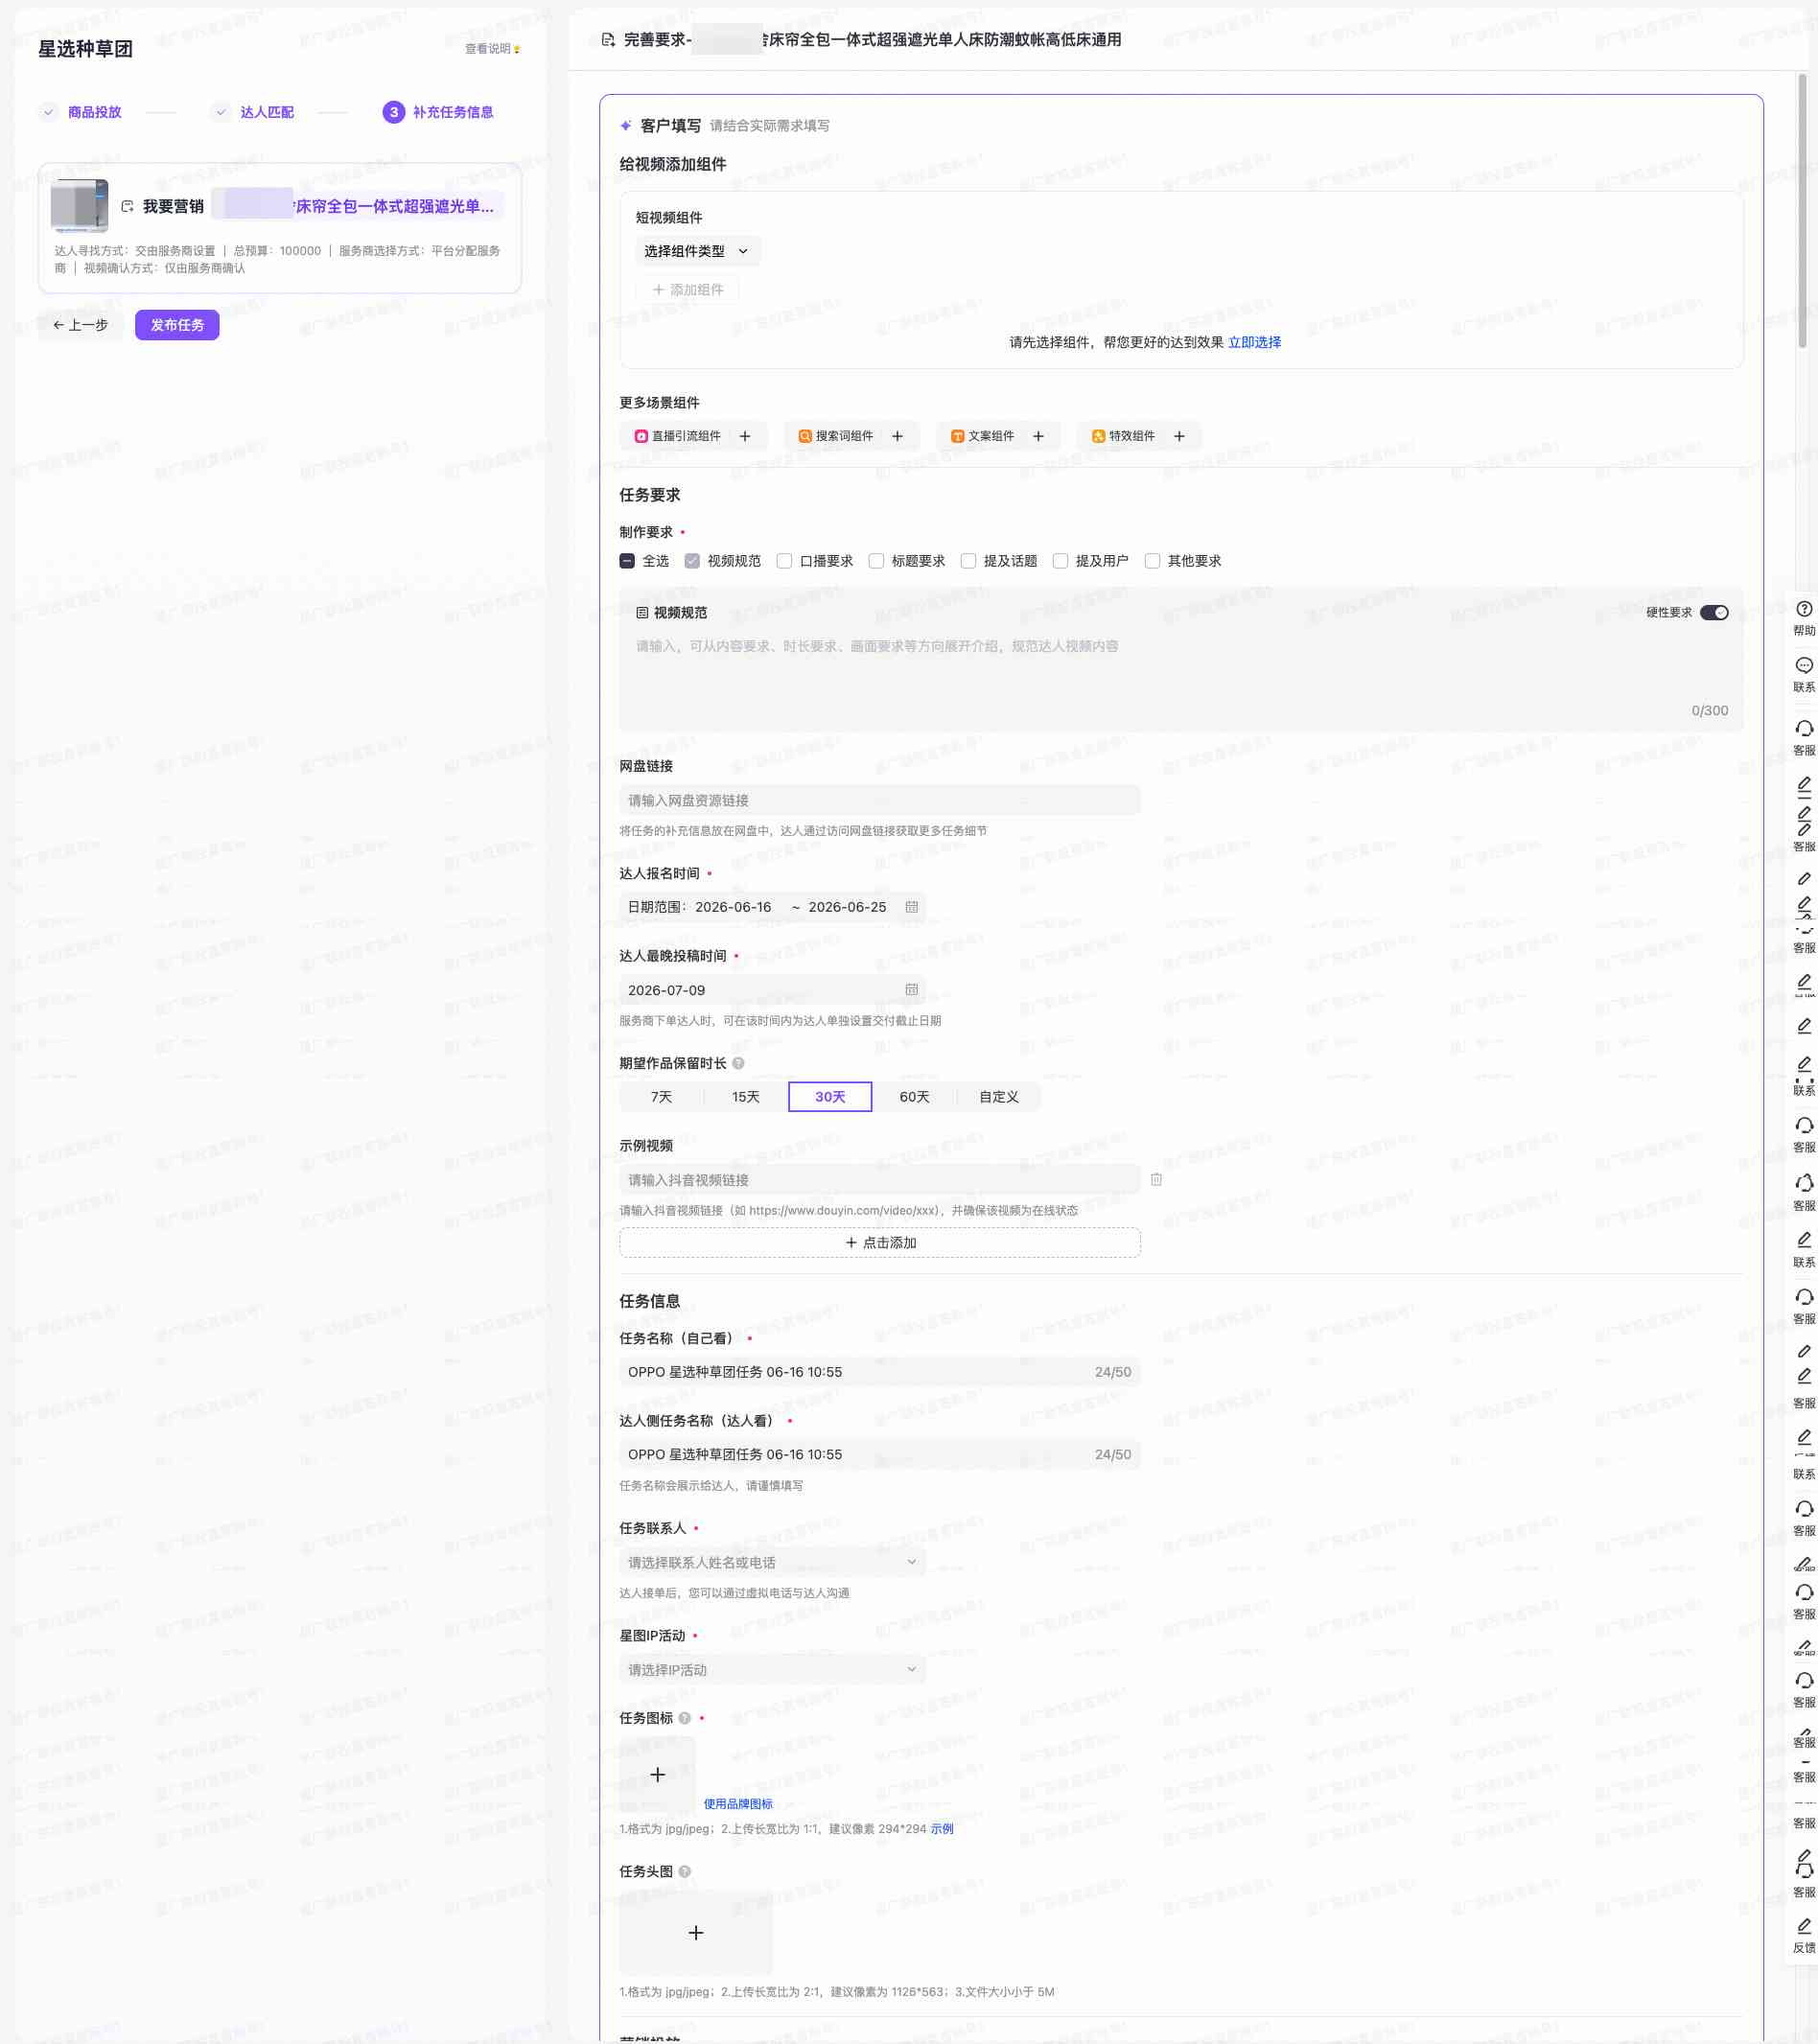Check the 提及用户 checkbox

pos(1060,561)
